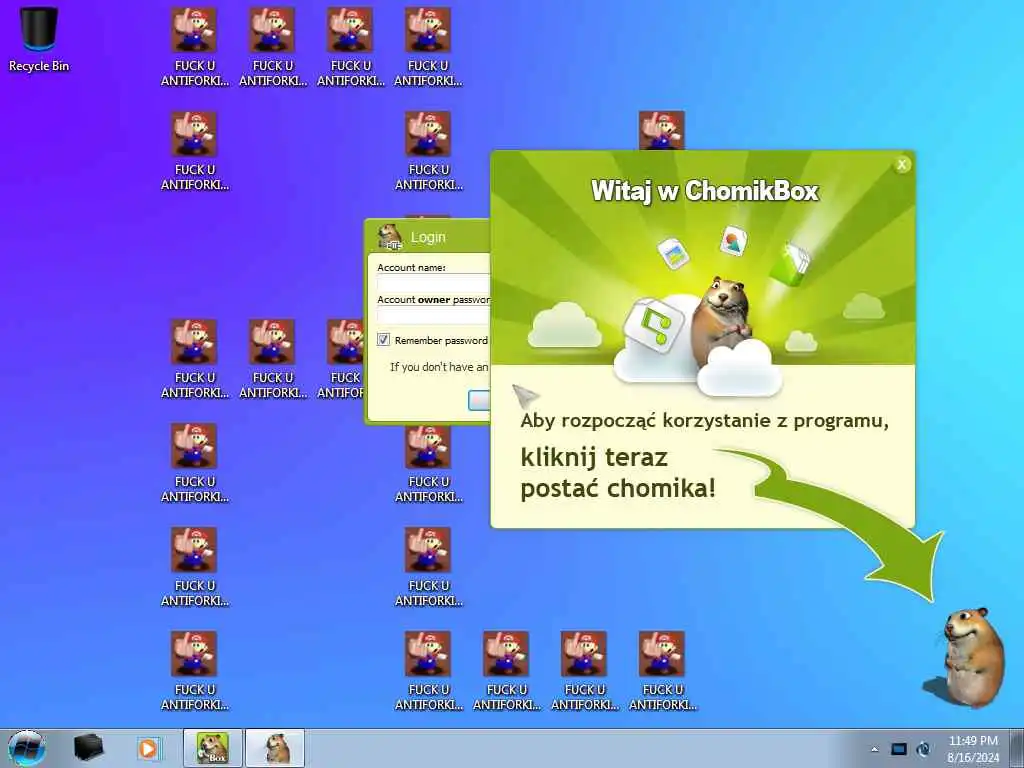Click the monitor icon in system tray
Viewport: 1024px width, 768px height.
(x=899, y=749)
